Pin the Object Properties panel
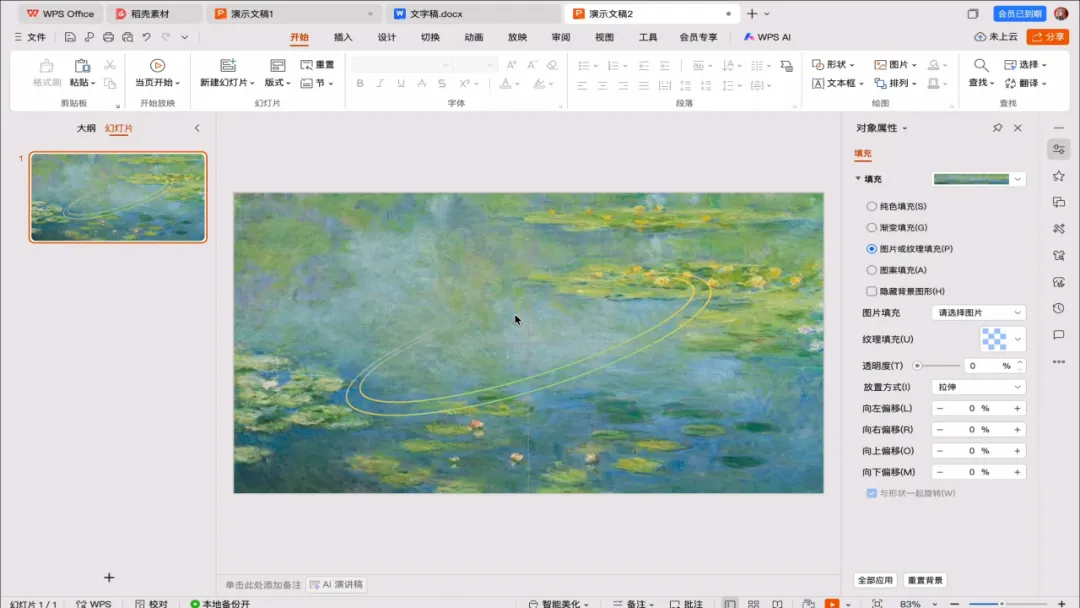This screenshot has width=1080, height=608. (x=997, y=128)
